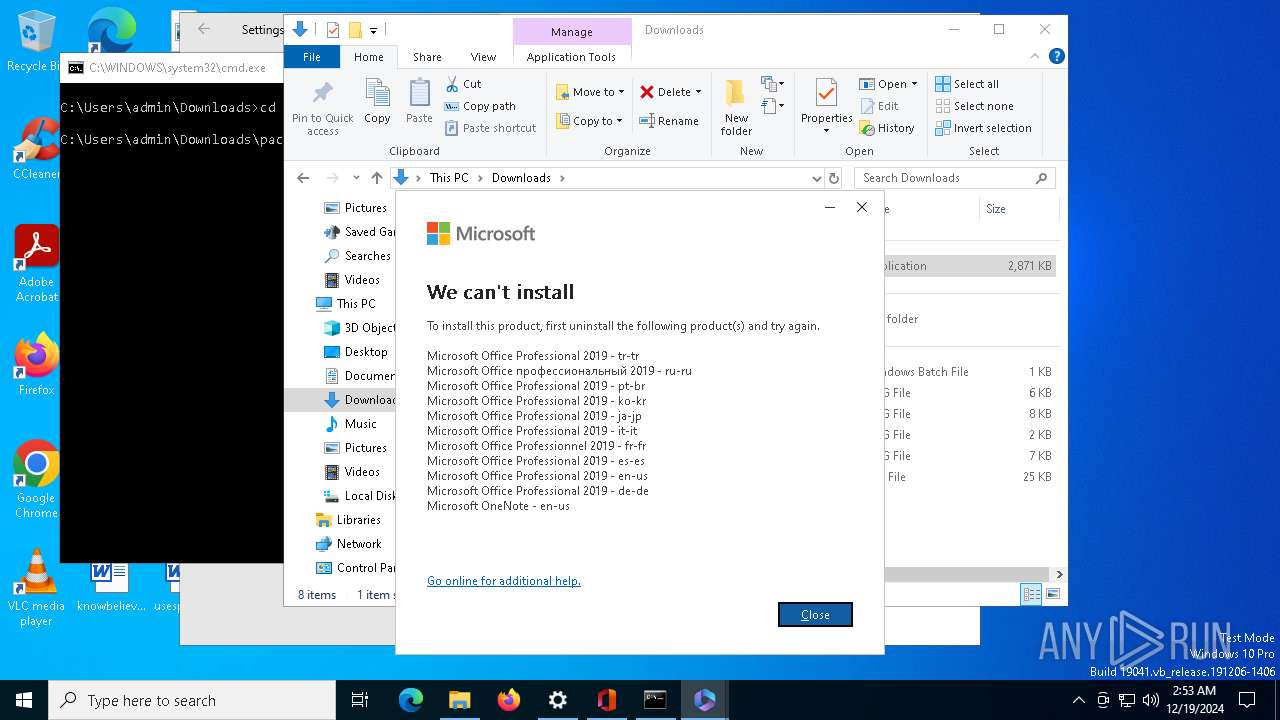Open recent locations dropdown chevron
The image size is (1280, 720).
coord(356,178)
